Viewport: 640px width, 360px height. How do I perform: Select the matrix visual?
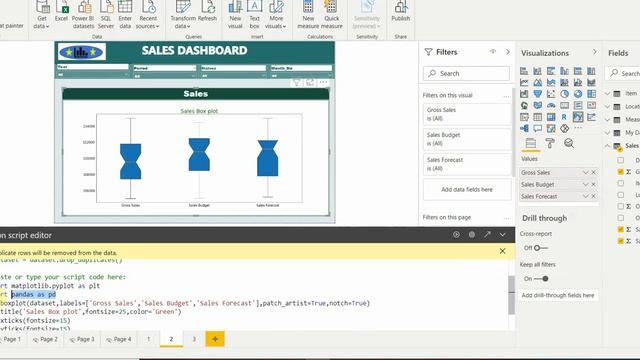551,117
